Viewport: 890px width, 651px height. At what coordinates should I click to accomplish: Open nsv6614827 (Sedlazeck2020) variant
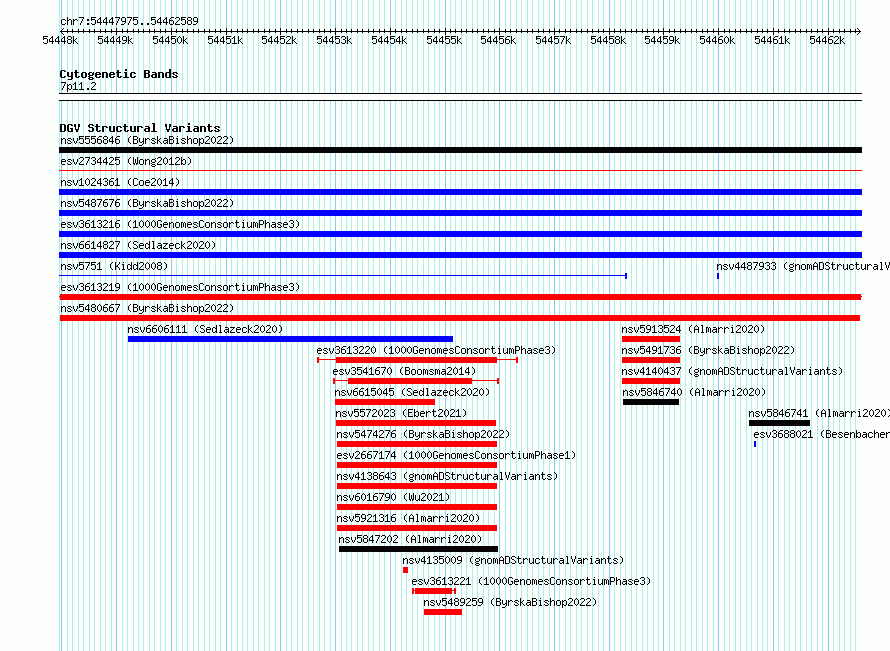[138, 245]
